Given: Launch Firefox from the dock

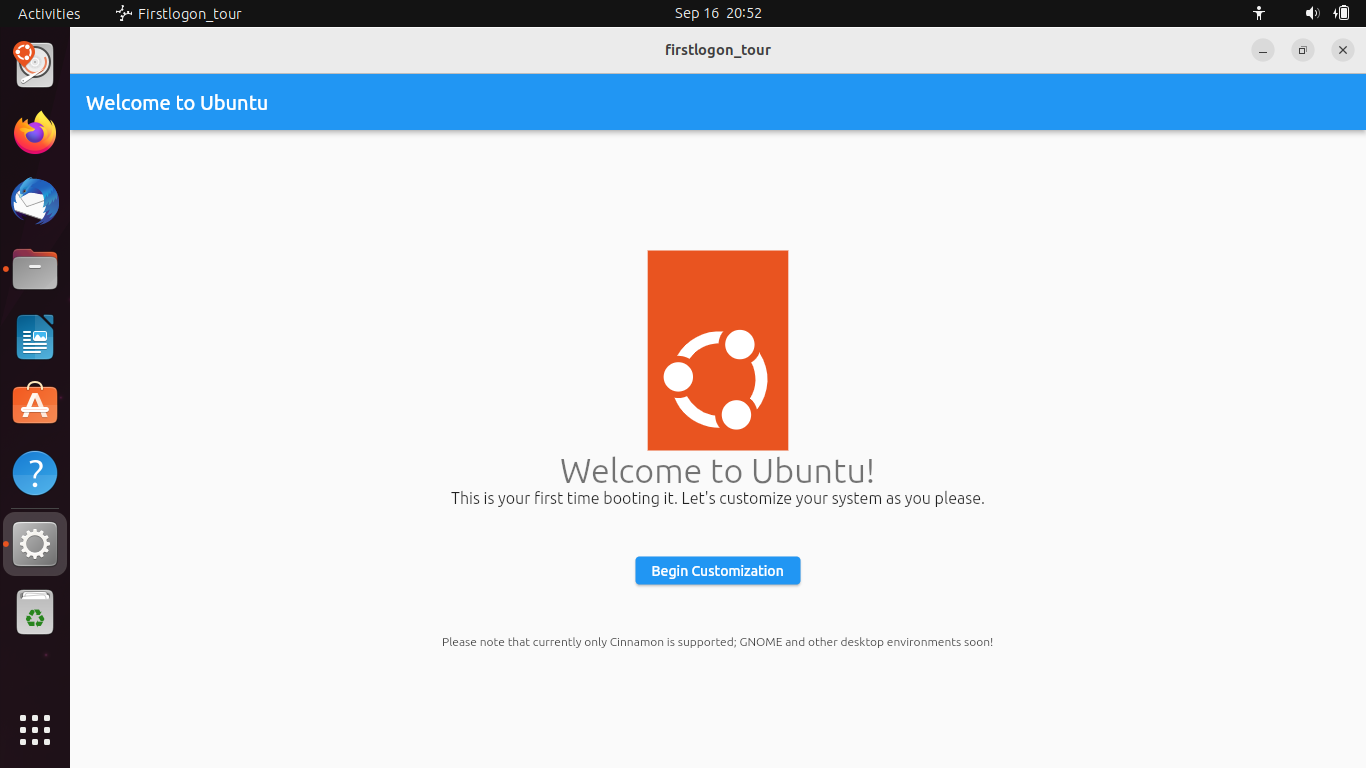Looking at the screenshot, I should click(35, 133).
